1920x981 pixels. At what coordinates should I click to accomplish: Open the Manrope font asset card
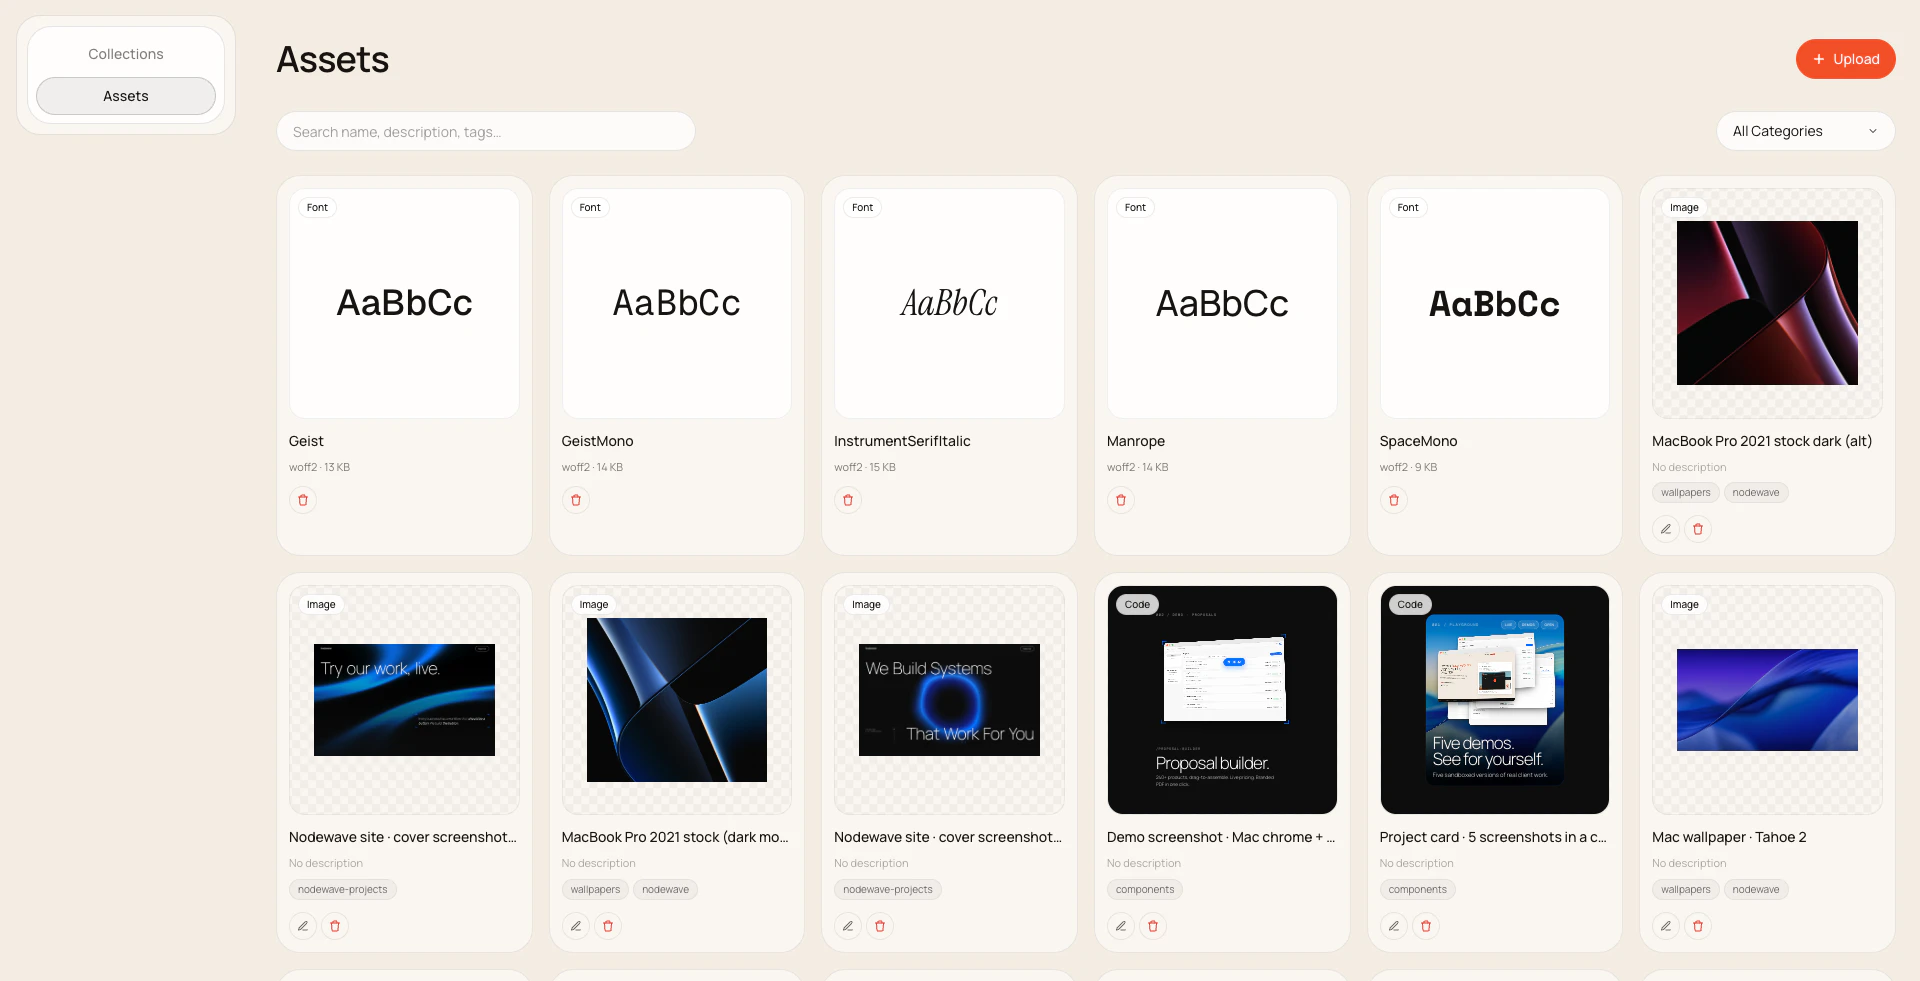point(1221,303)
